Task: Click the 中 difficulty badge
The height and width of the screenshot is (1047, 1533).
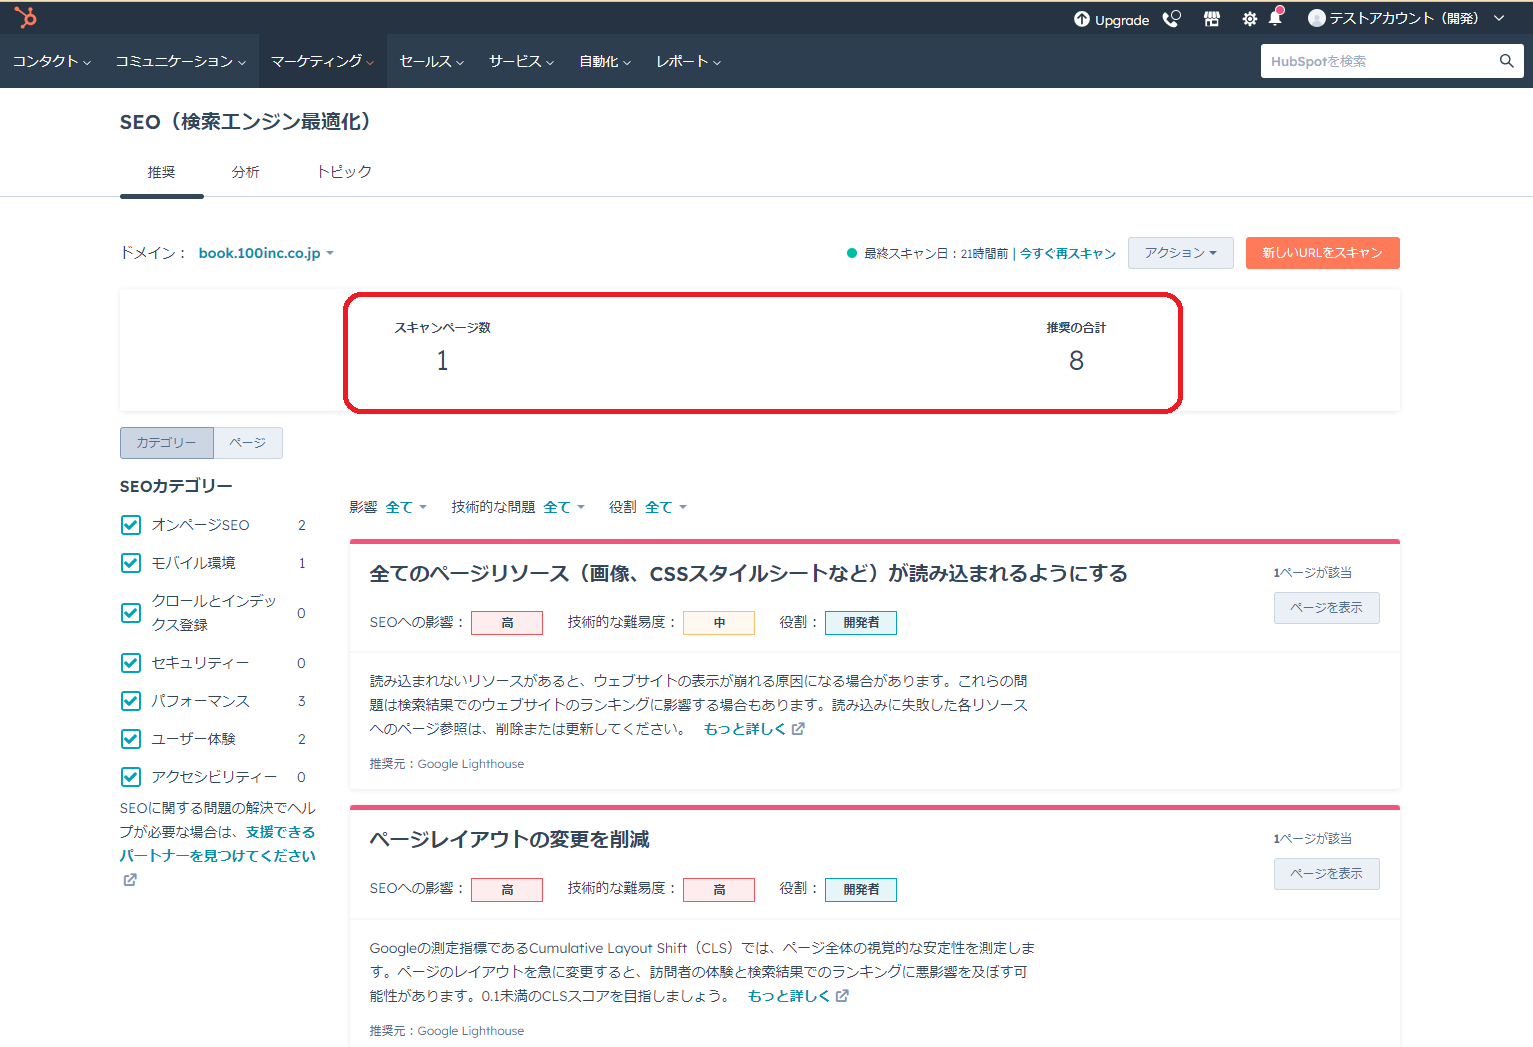Action: [719, 623]
